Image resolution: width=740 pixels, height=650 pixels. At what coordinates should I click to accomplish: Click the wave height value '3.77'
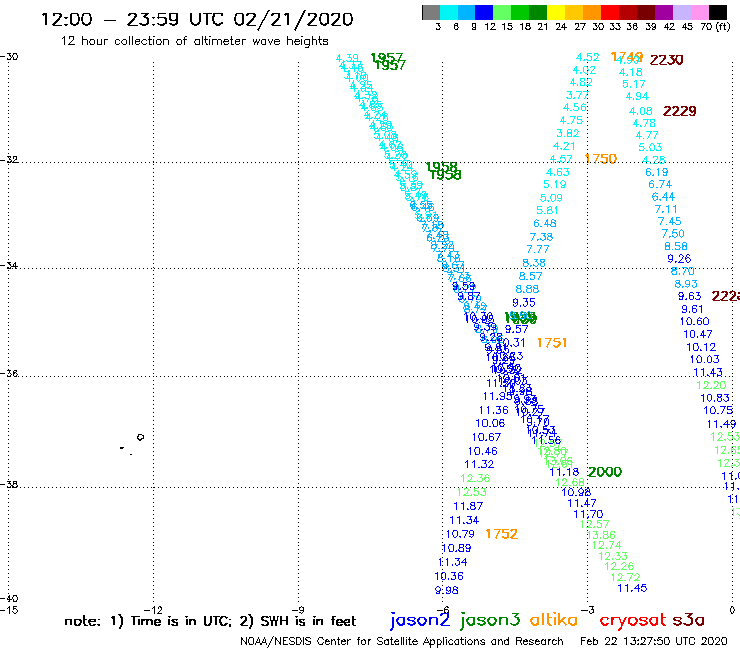[x=577, y=95]
